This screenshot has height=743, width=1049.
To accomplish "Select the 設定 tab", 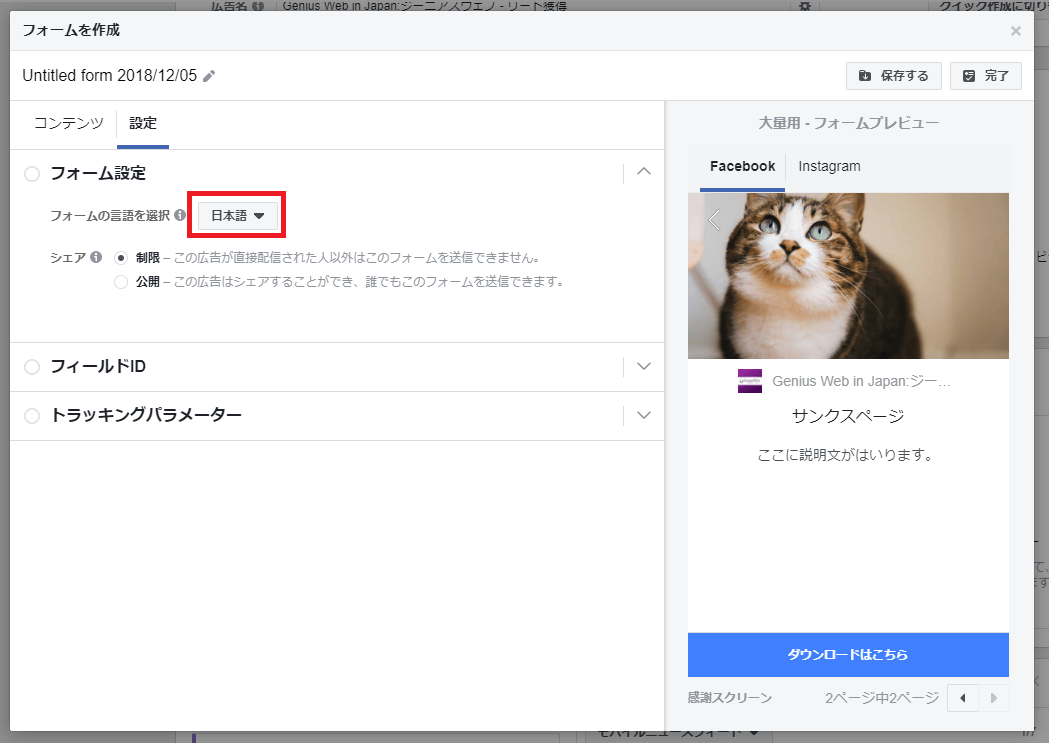I will (x=142, y=123).
